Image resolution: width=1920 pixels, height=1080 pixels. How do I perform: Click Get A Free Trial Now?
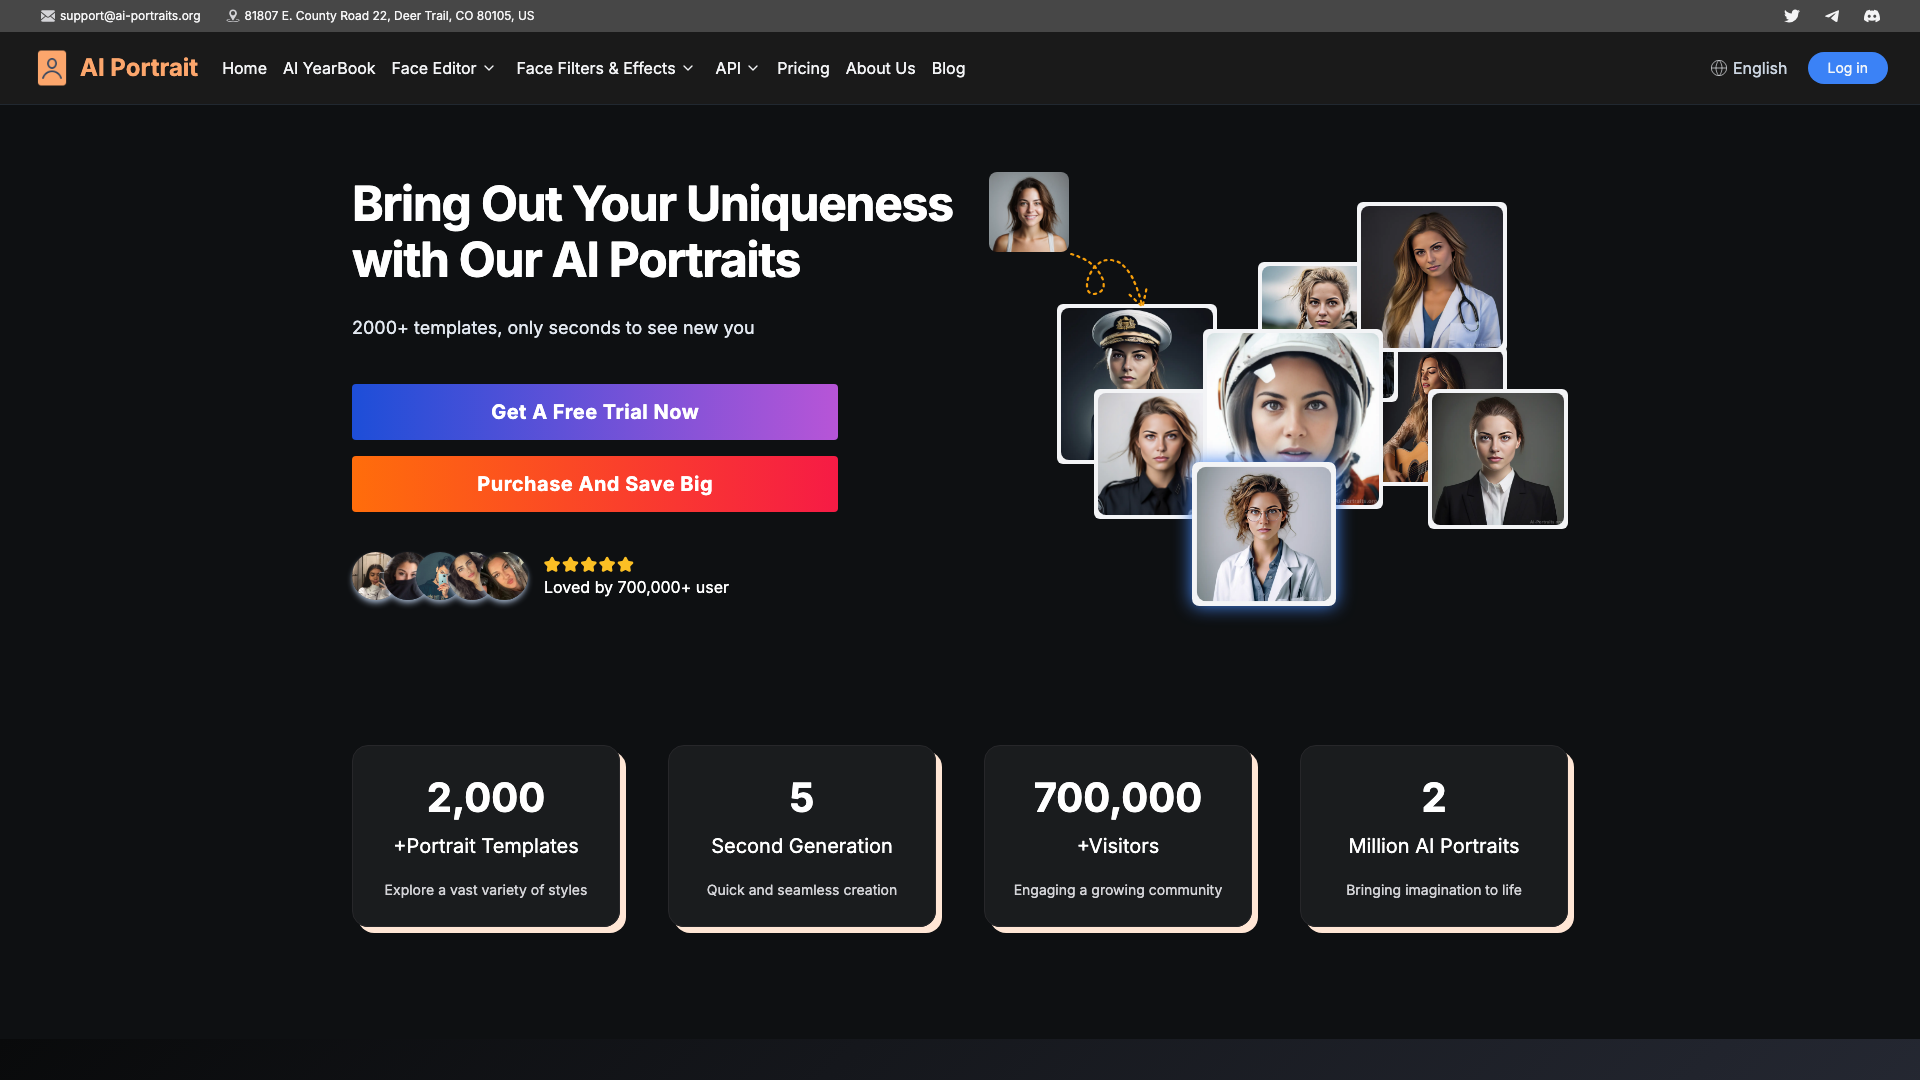(595, 412)
